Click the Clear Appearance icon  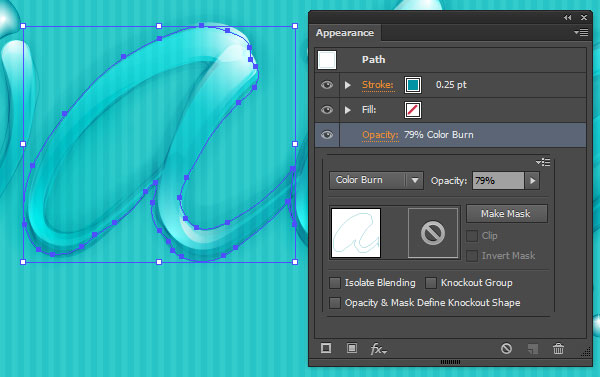[x=506, y=348]
